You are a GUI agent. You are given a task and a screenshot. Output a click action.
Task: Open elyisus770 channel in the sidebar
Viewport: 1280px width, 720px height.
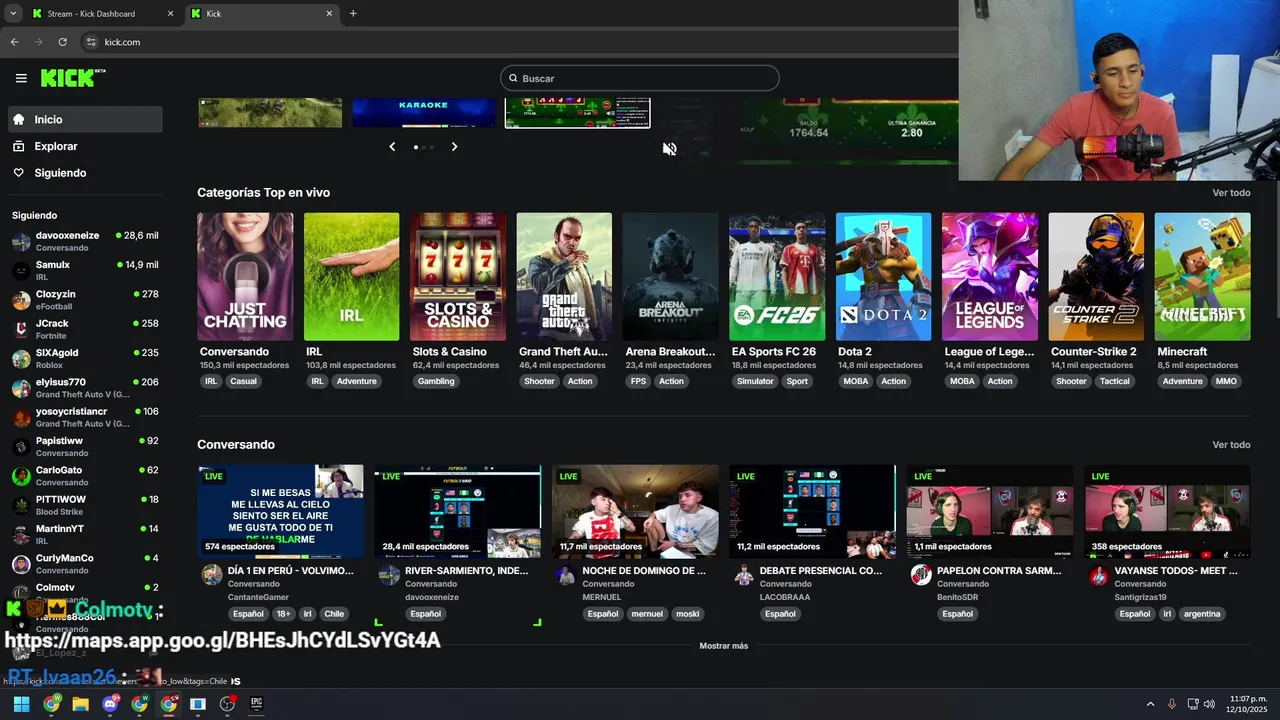pyautogui.click(x=85, y=388)
